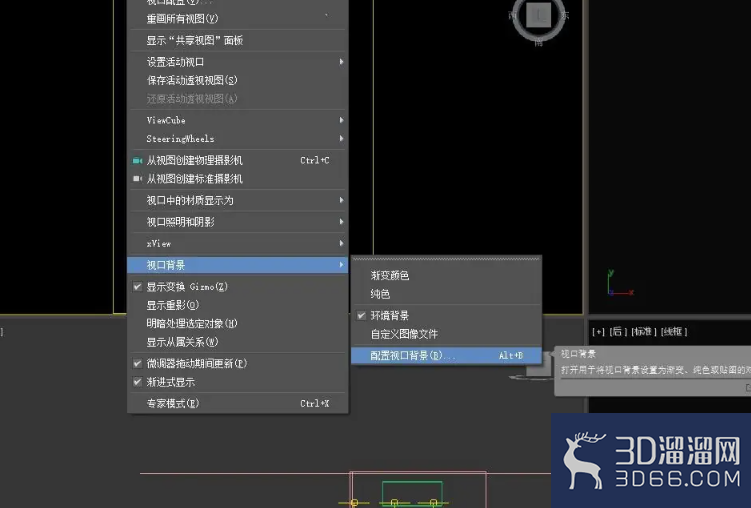Choose 自定义图像文件 option
This screenshot has width=751, height=508.
446,334
